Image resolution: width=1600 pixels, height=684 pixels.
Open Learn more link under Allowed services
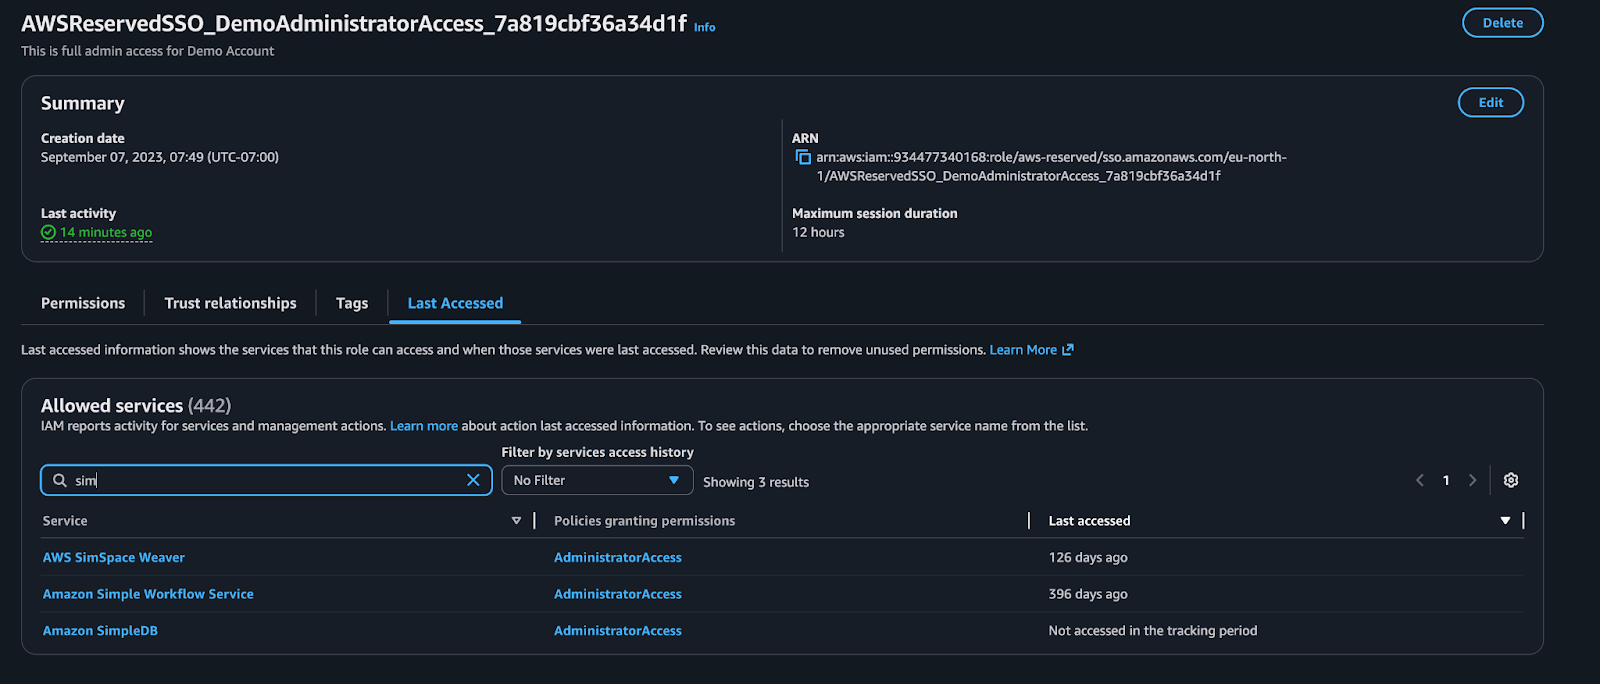424,426
